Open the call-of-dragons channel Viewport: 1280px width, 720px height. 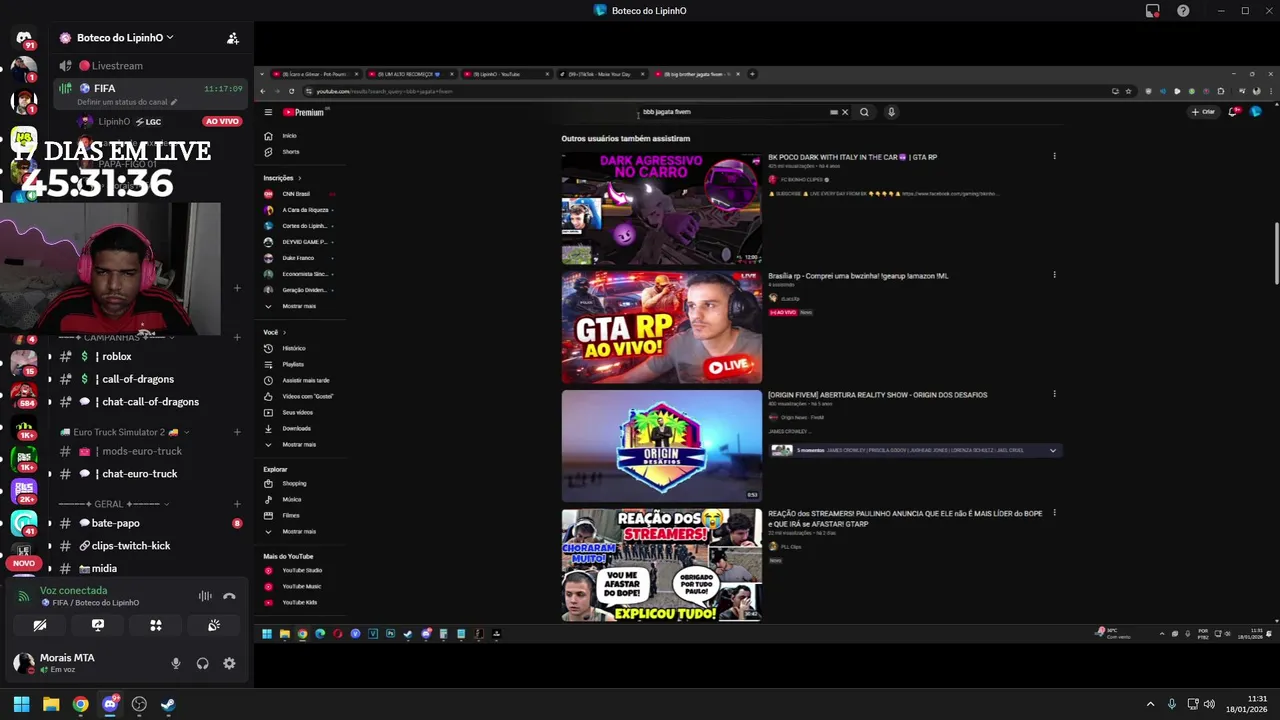tap(150, 380)
